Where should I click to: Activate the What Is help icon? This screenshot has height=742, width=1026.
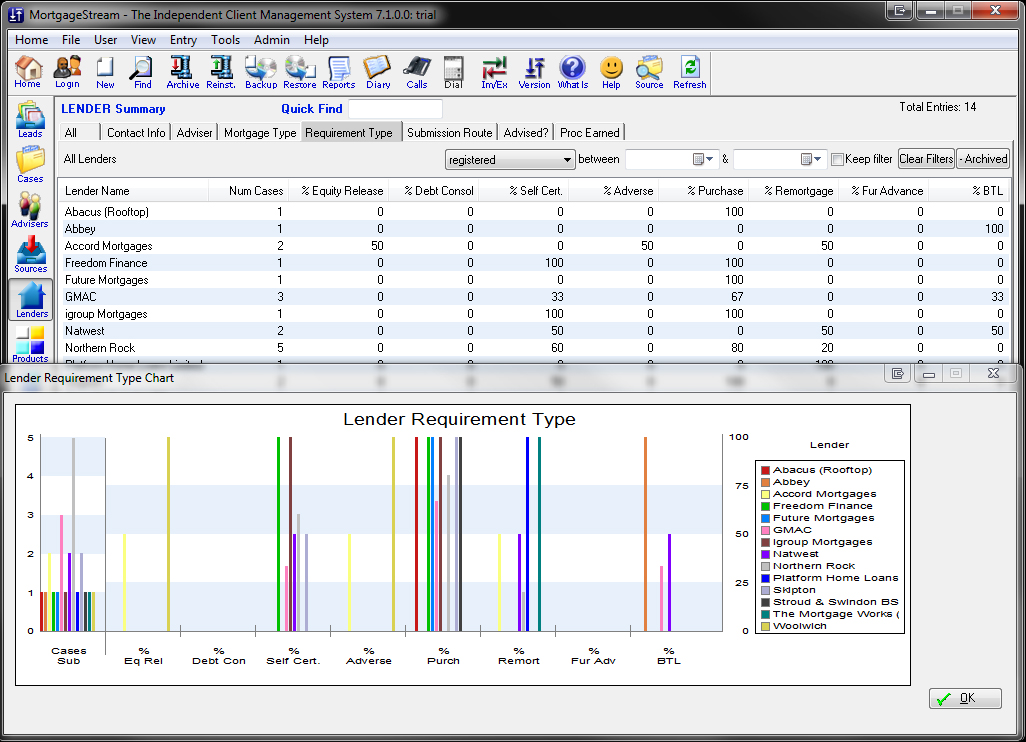coord(573,72)
